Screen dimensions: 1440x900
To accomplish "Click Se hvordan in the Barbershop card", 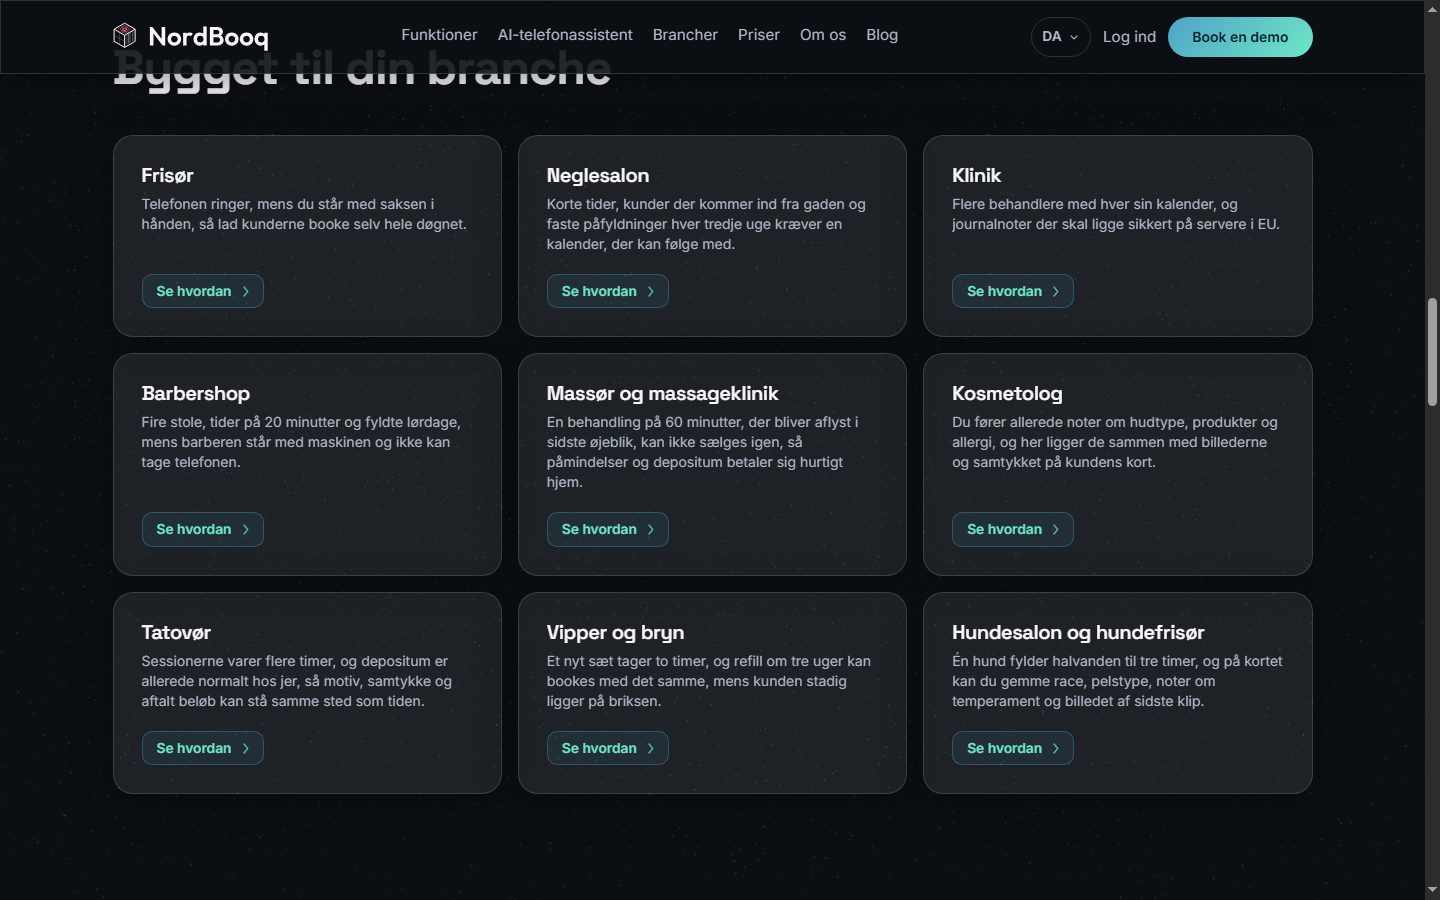I will pyautogui.click(x=203, y=529).
